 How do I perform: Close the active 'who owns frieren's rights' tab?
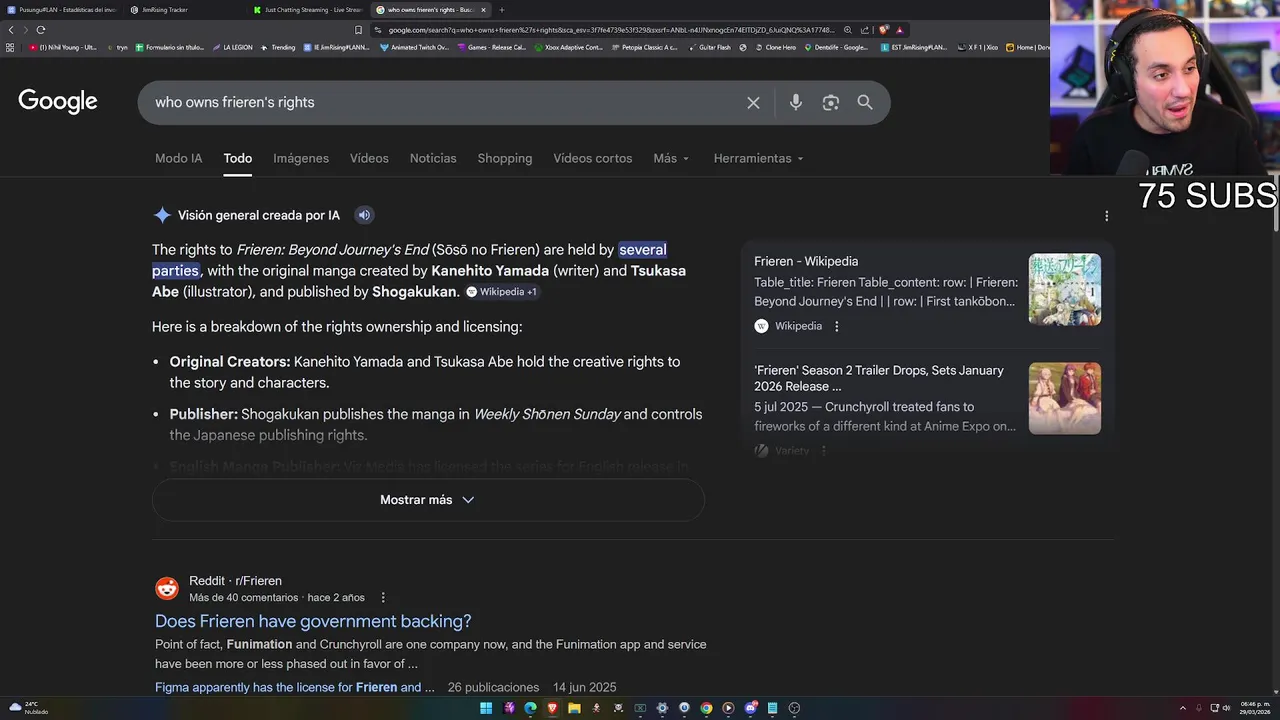pyautogui.click(x=483, y=10)
